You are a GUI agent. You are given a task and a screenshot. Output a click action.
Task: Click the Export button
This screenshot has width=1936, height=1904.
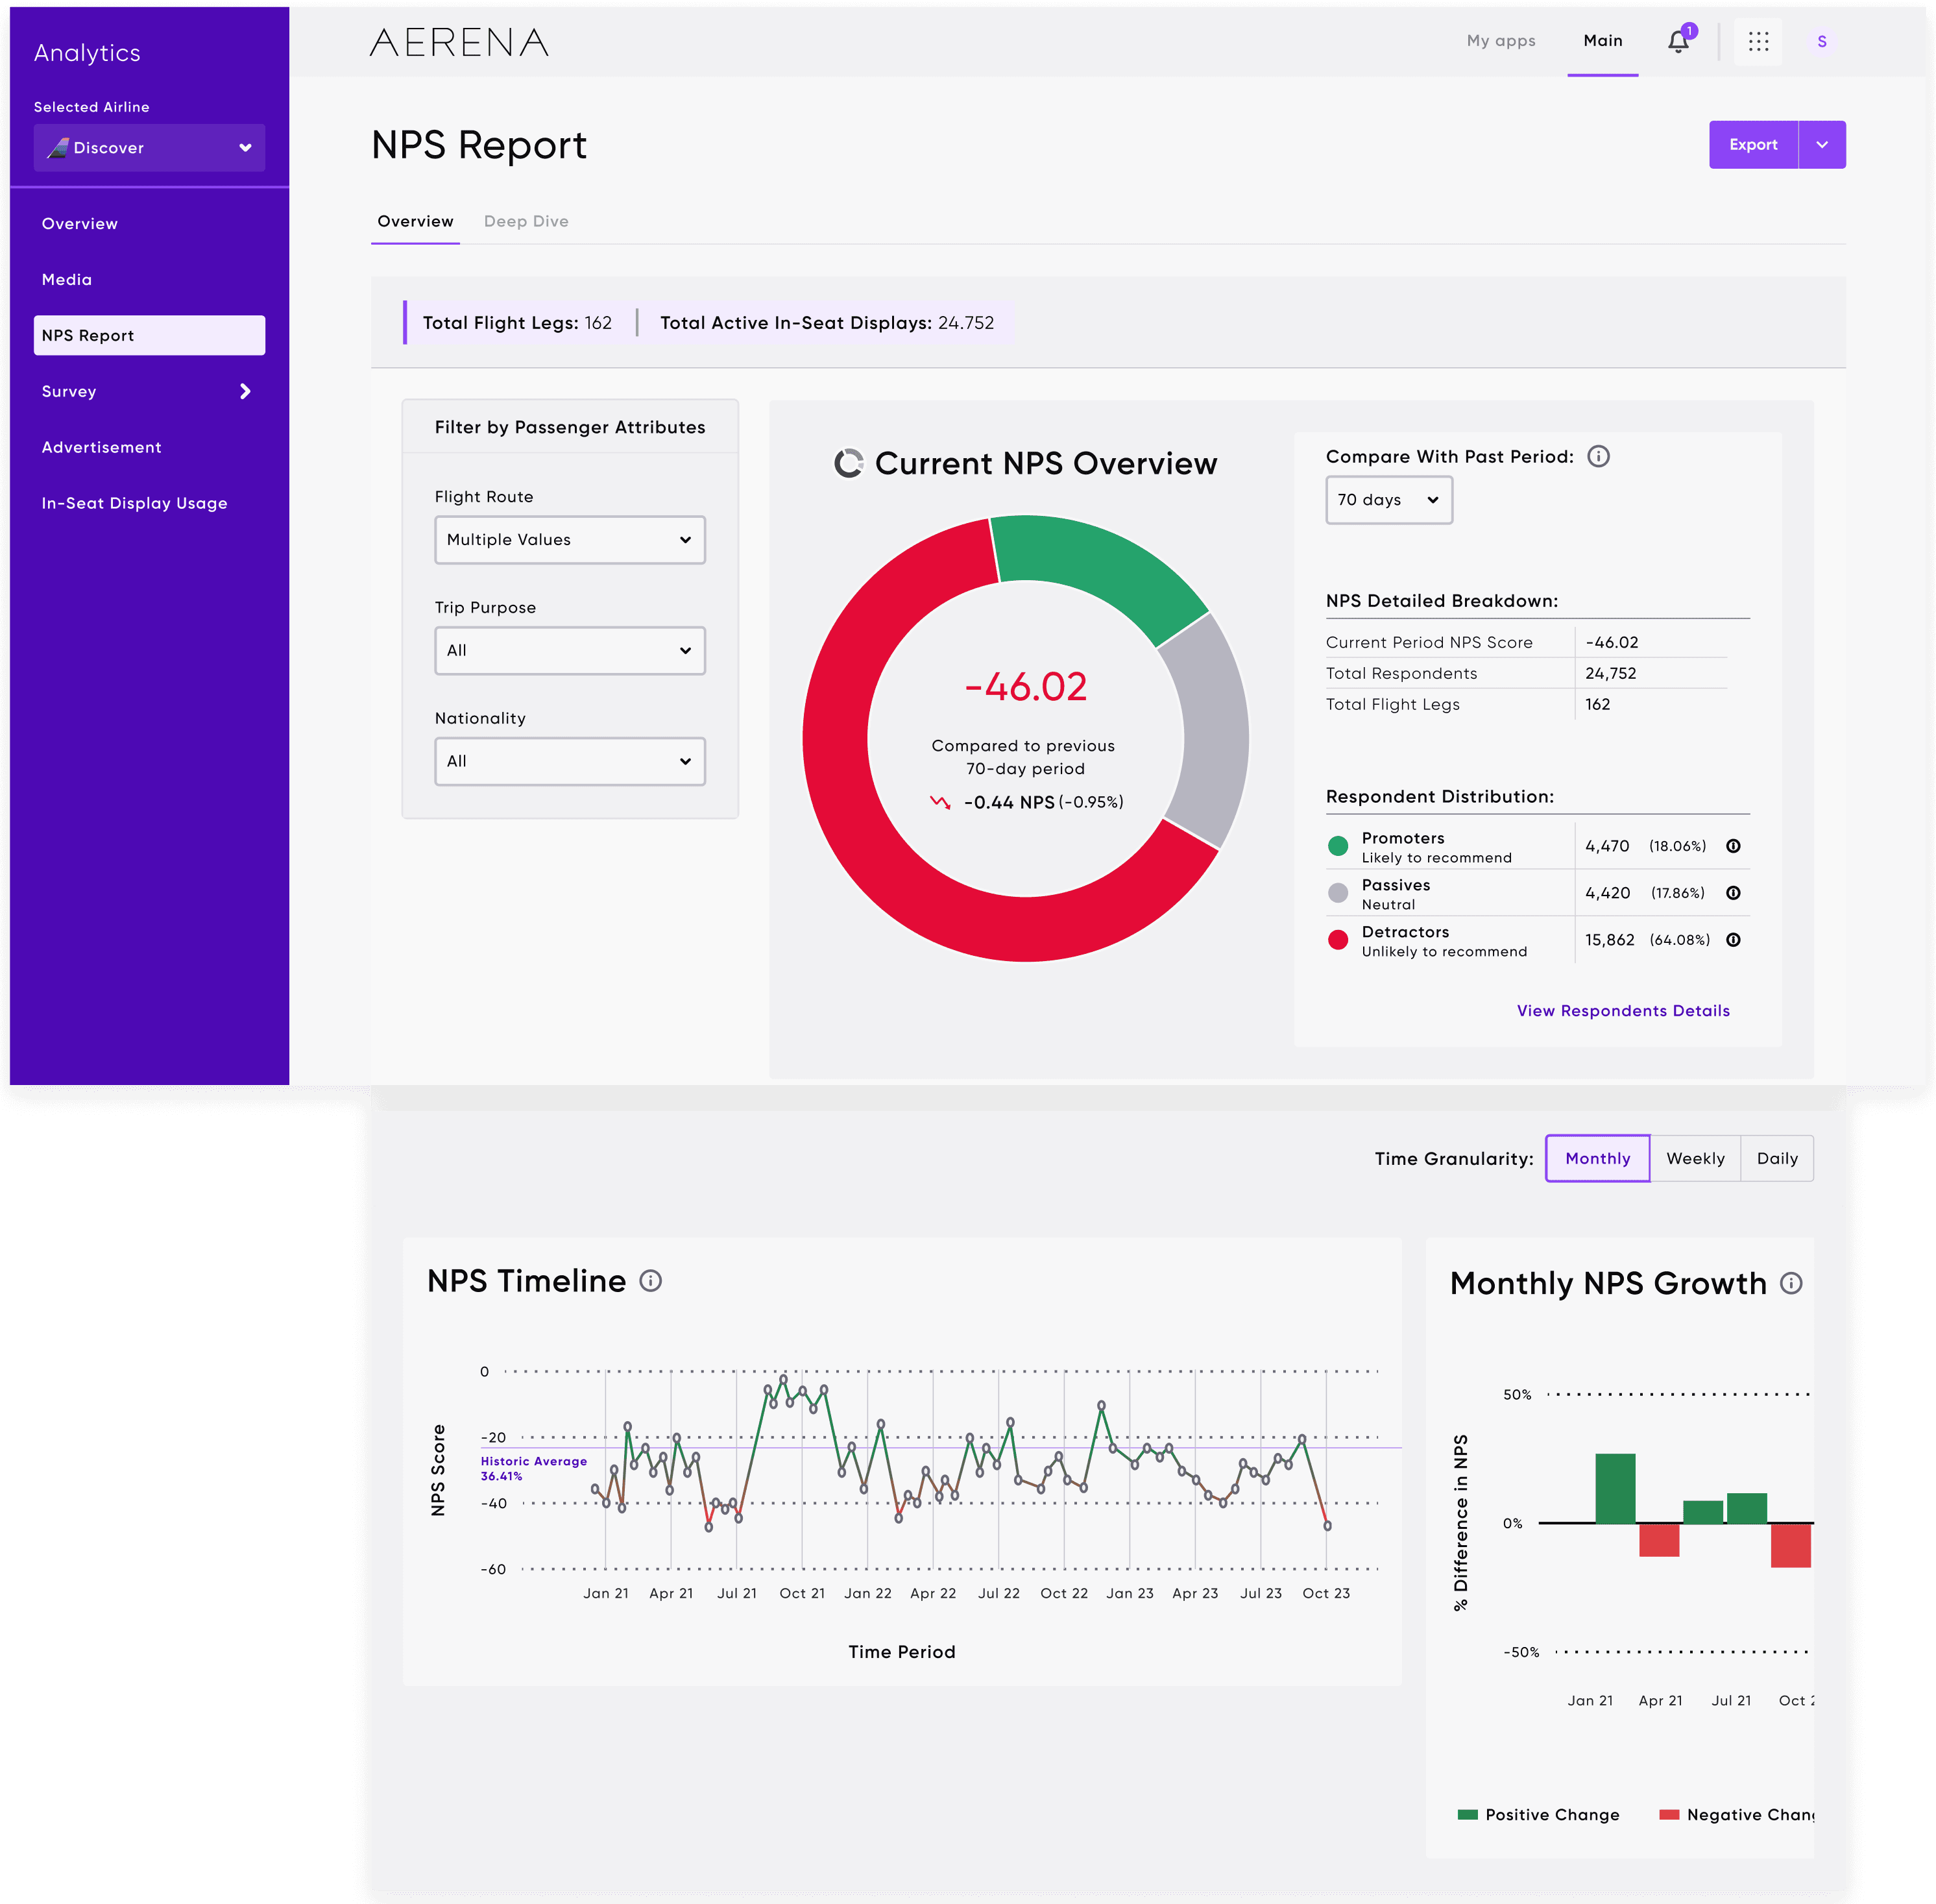[x=1753, y=145]
